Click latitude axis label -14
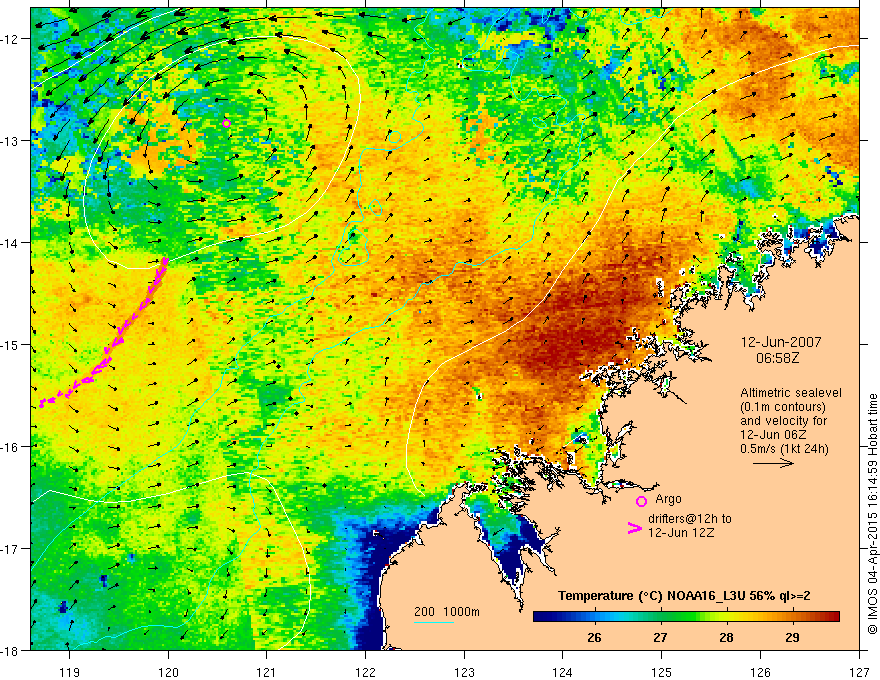 point(11,243)
